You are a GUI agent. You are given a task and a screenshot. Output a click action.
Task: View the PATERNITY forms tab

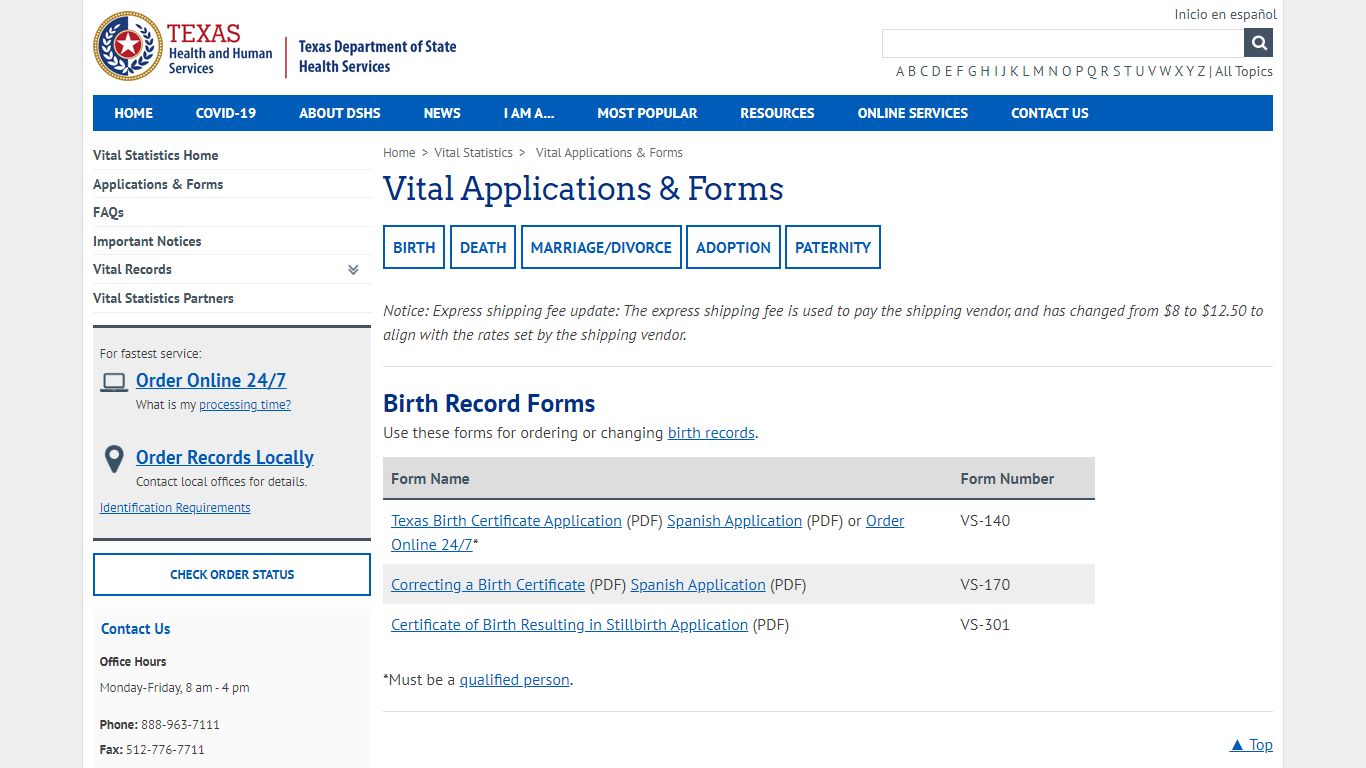coord(832,247)
